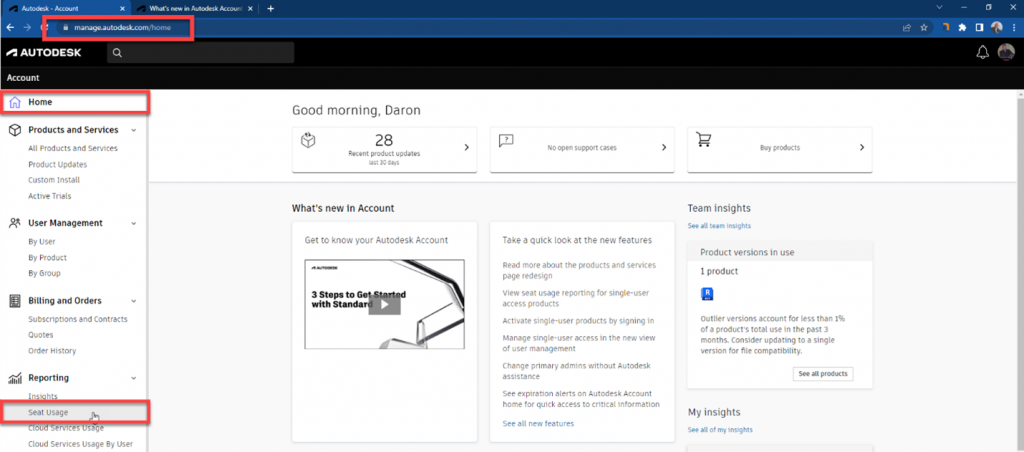Open Custom Install in sidebar
The image size is (1024, 452).
[54, 180]
